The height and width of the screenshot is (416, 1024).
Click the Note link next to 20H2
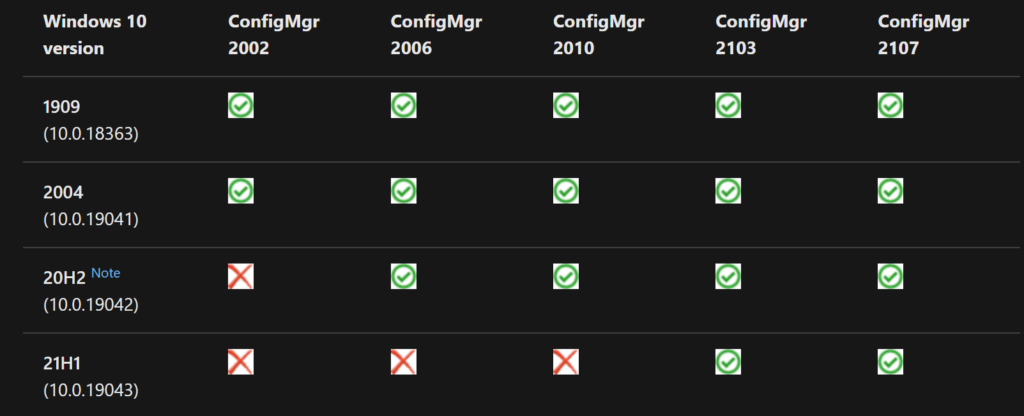tap(106, 273)
